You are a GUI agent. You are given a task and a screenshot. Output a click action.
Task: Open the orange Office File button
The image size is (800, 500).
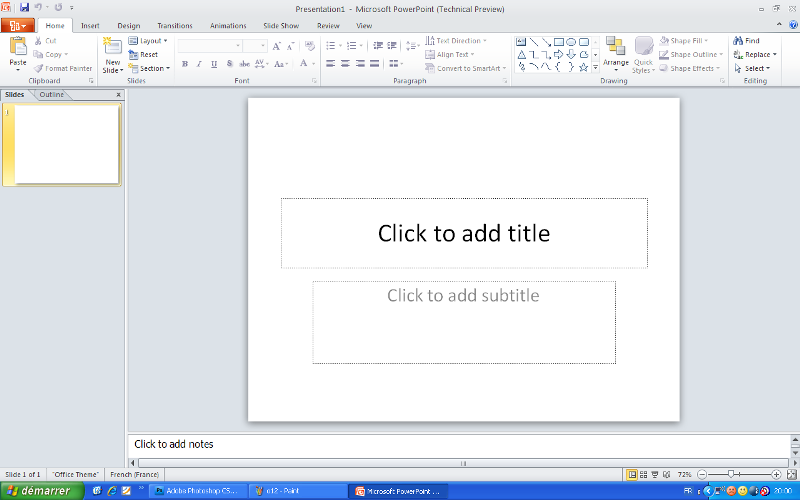click(18, 26)
